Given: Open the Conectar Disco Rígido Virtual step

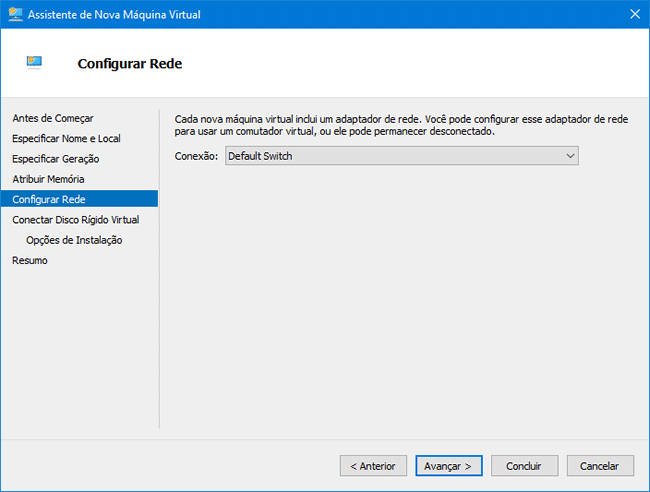Looking at the screenshot, I should coord(75,220).
